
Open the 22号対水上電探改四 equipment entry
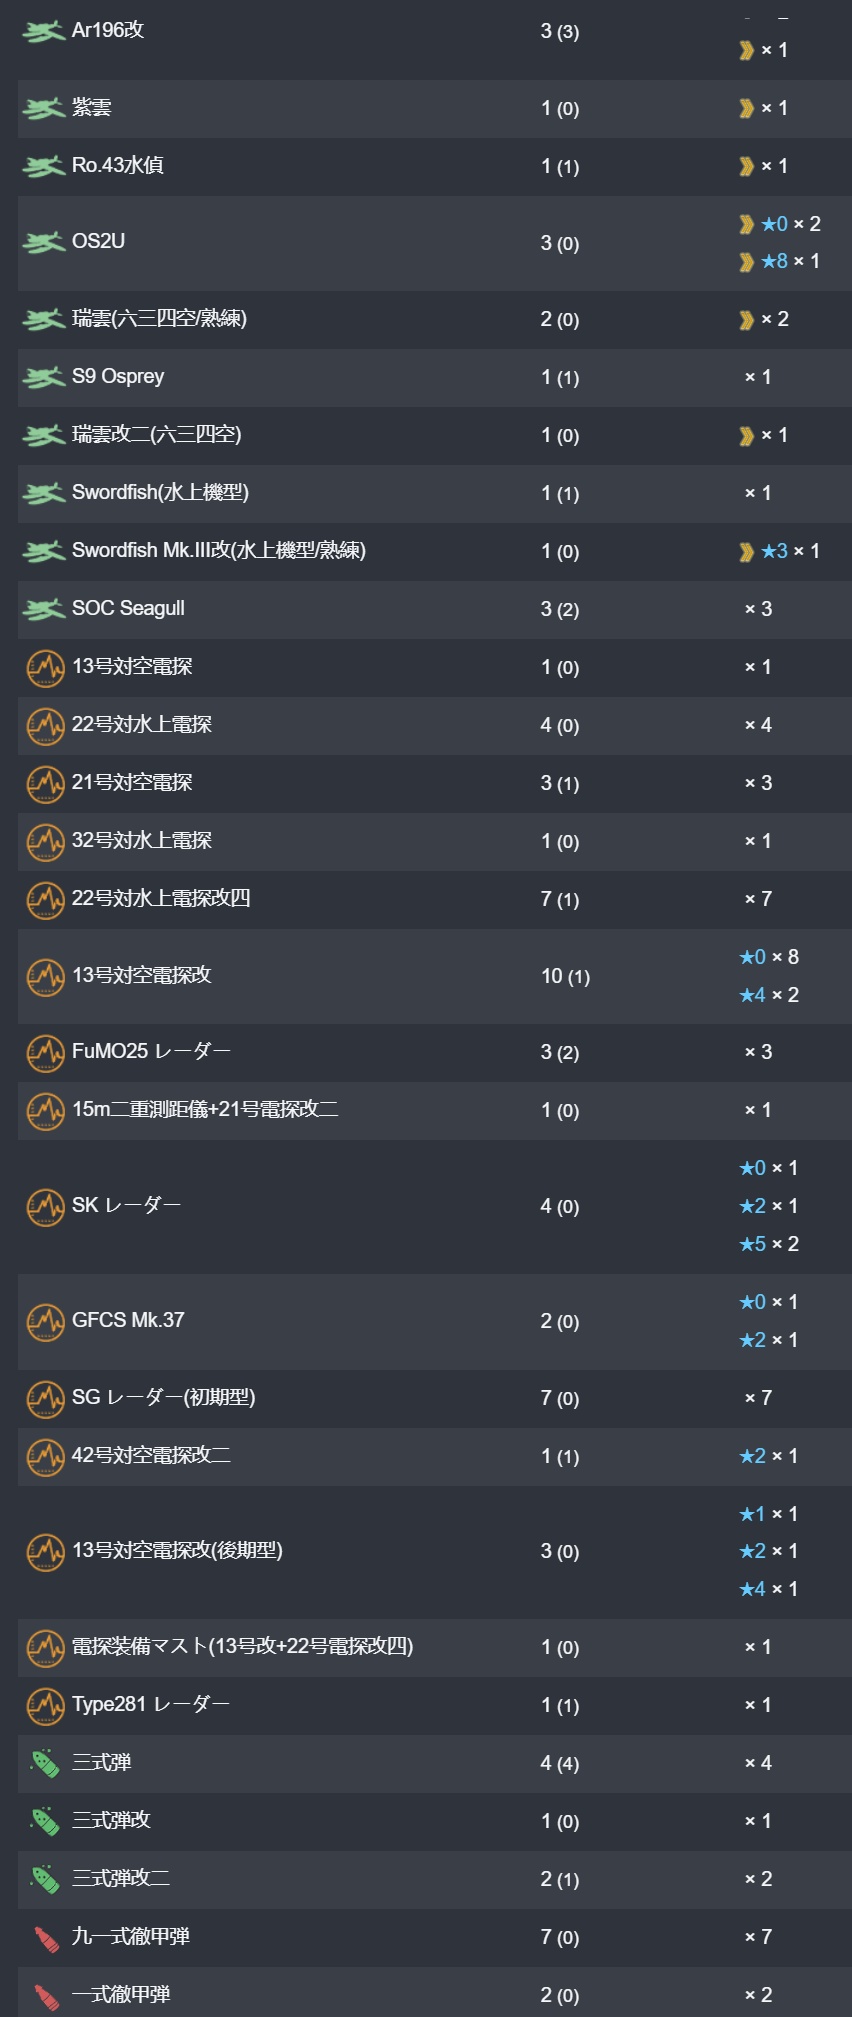(161, 898)
